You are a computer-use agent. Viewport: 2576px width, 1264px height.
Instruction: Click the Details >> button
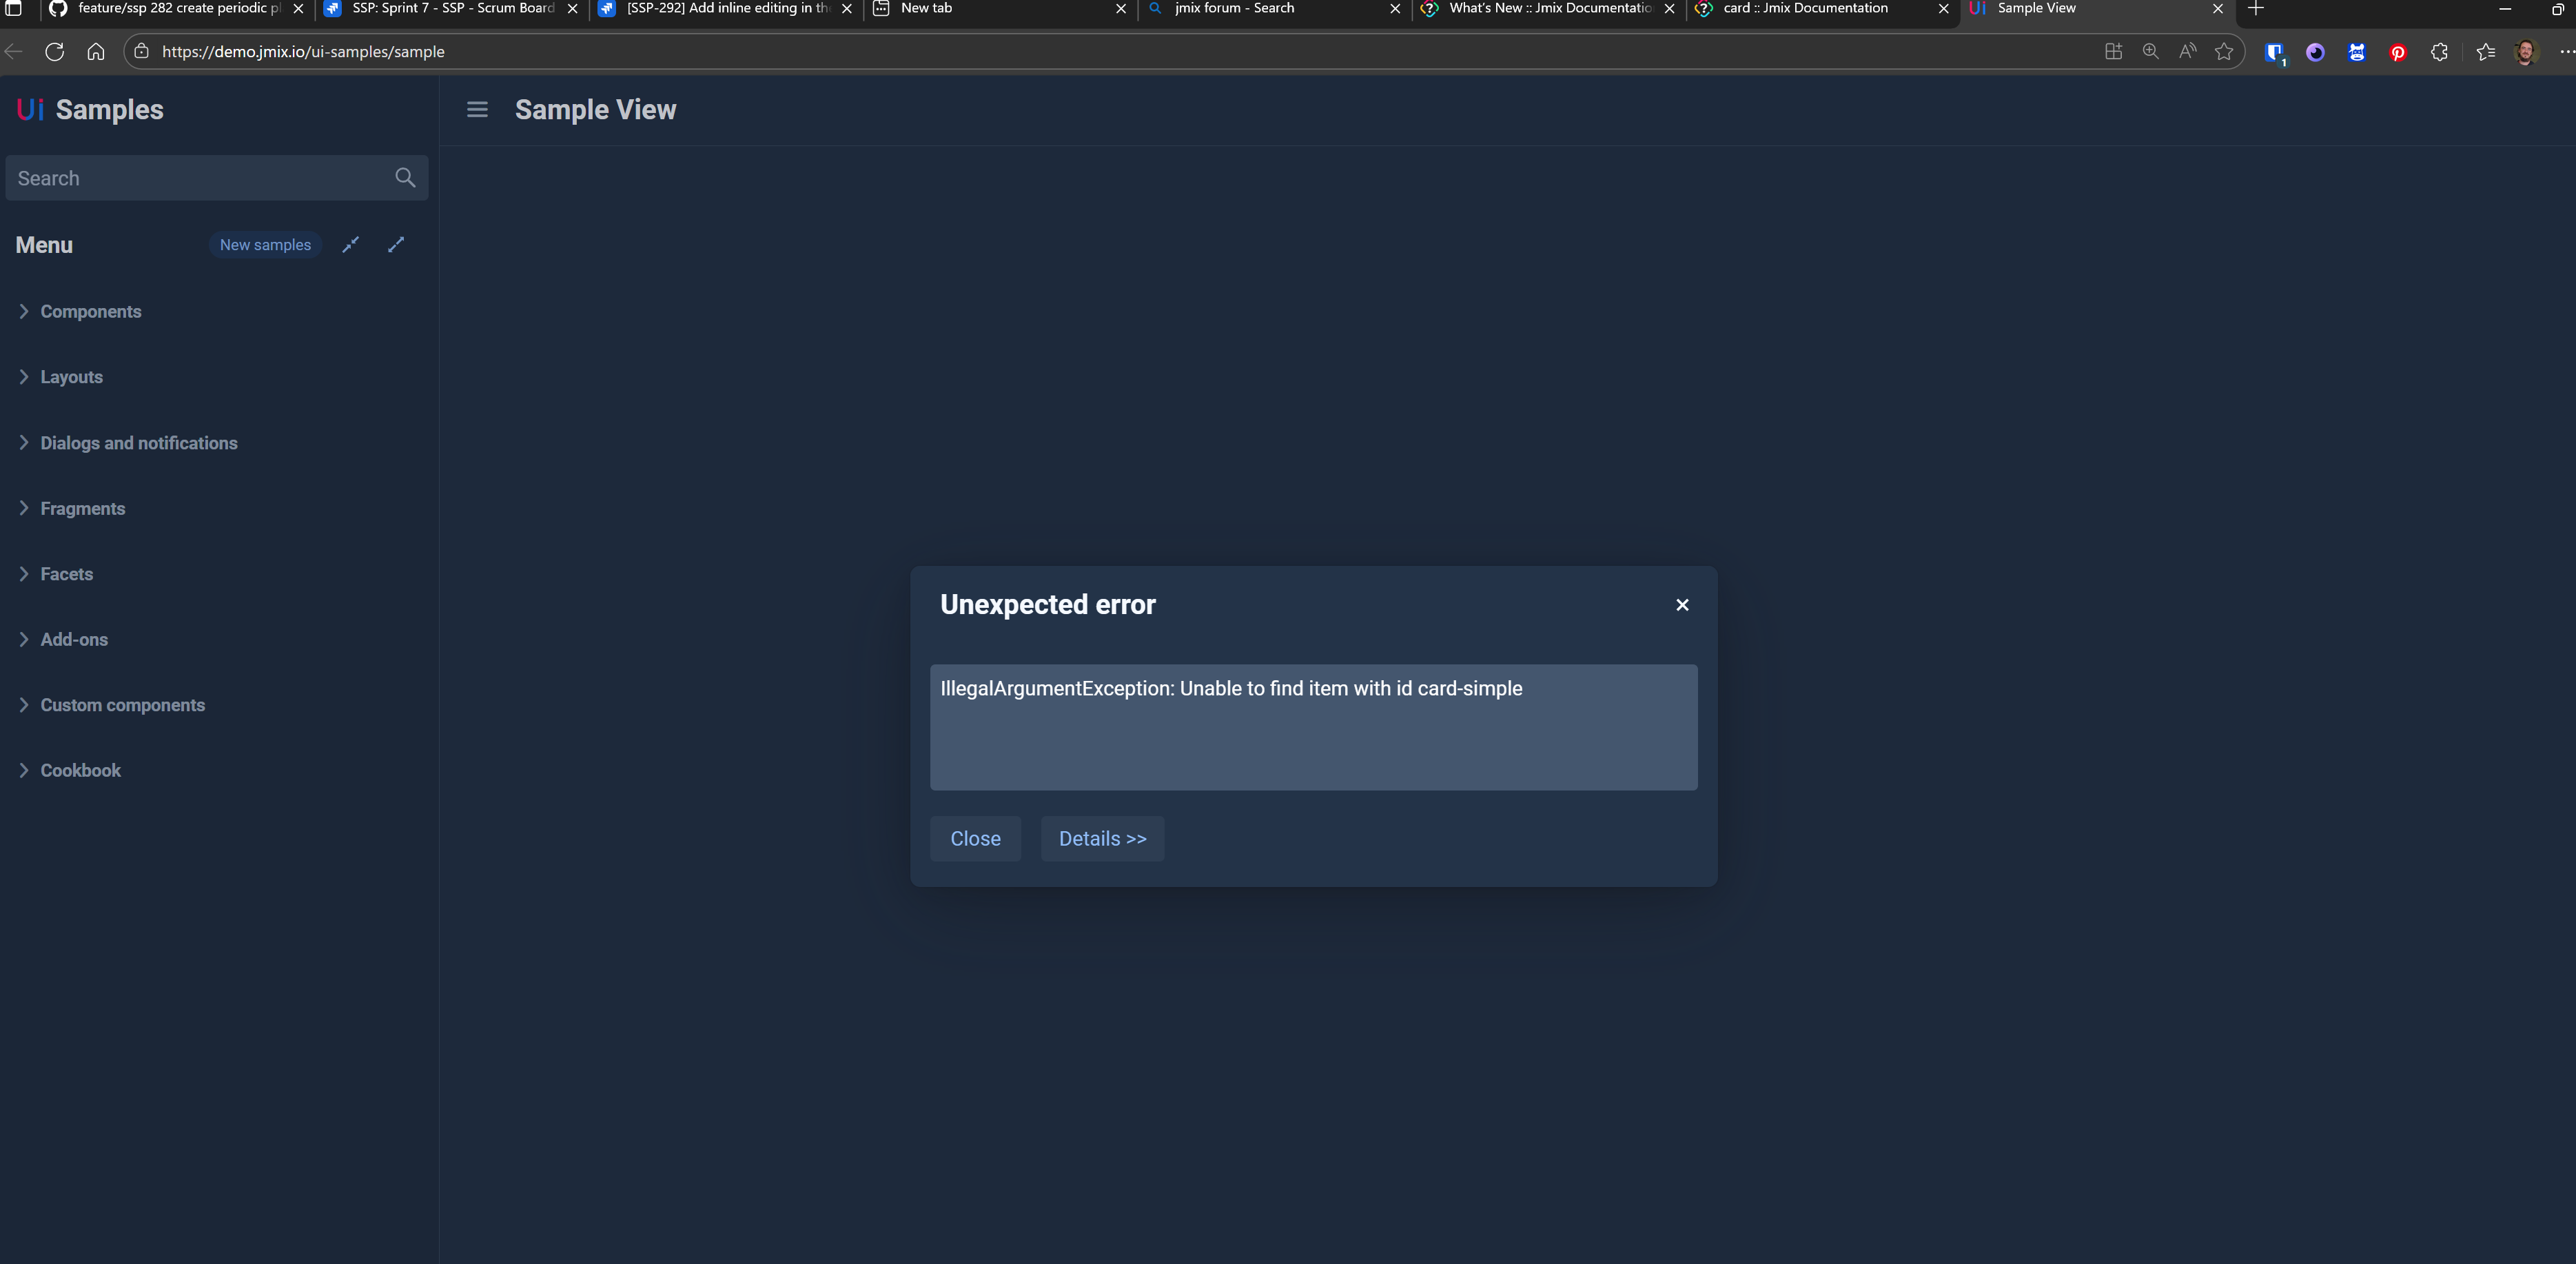pos(1102,839)
